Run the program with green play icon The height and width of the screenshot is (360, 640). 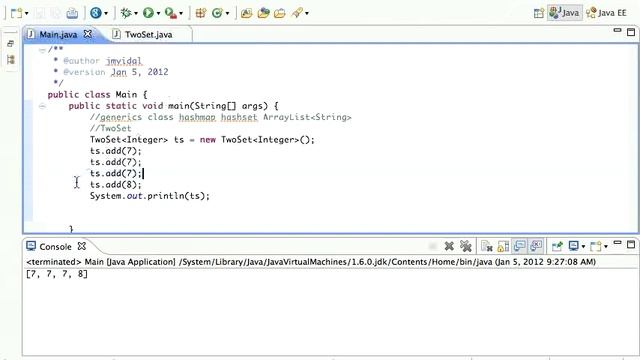coord(148,13)
